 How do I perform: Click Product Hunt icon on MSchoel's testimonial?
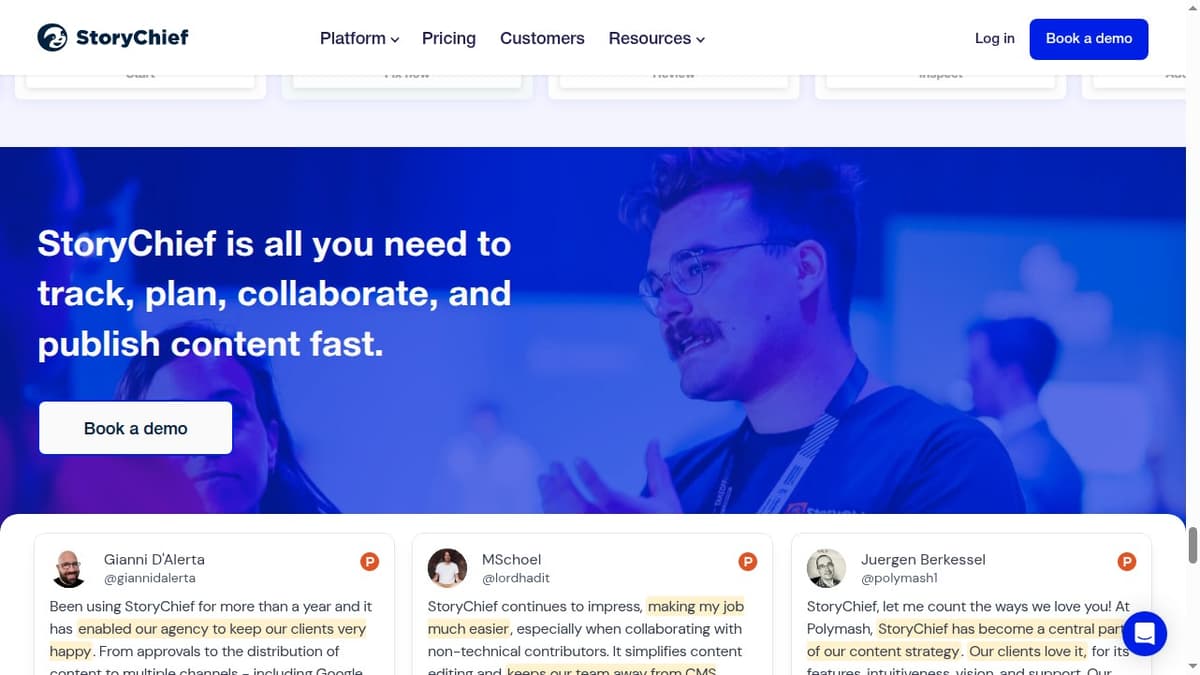point(747,561)
